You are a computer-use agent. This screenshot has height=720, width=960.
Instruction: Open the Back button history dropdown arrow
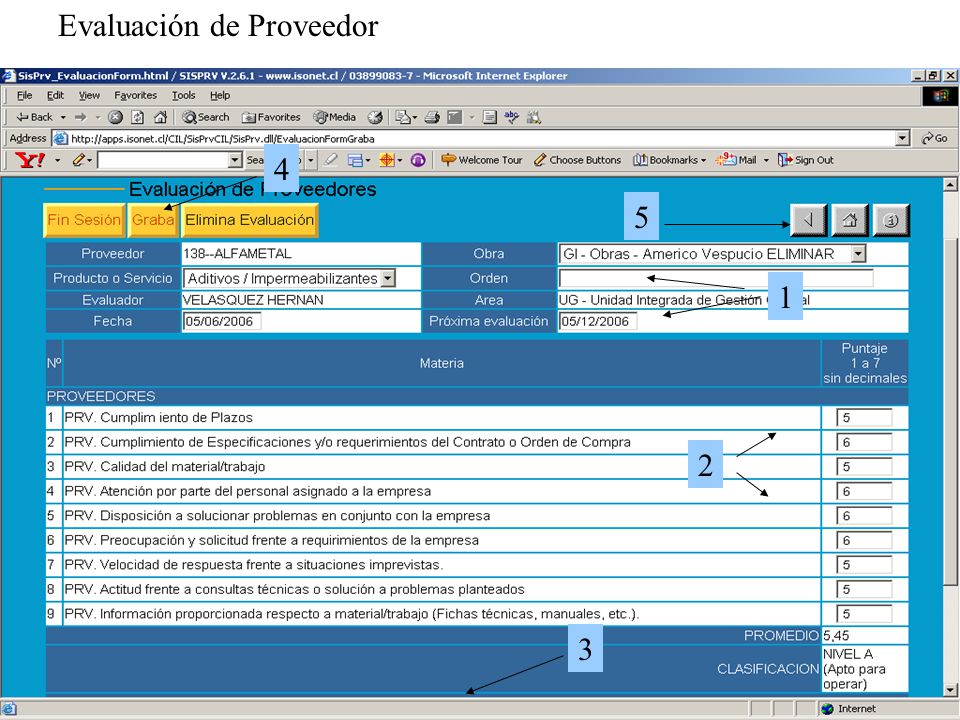pos(63,117)
